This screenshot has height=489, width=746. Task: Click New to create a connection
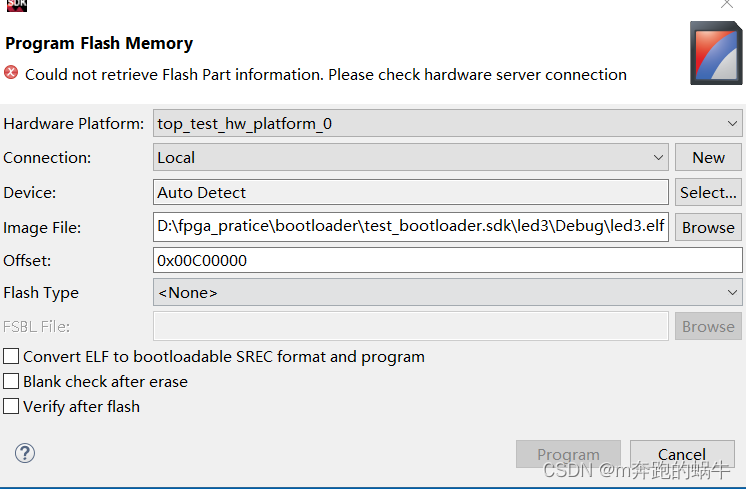[708, 157]
